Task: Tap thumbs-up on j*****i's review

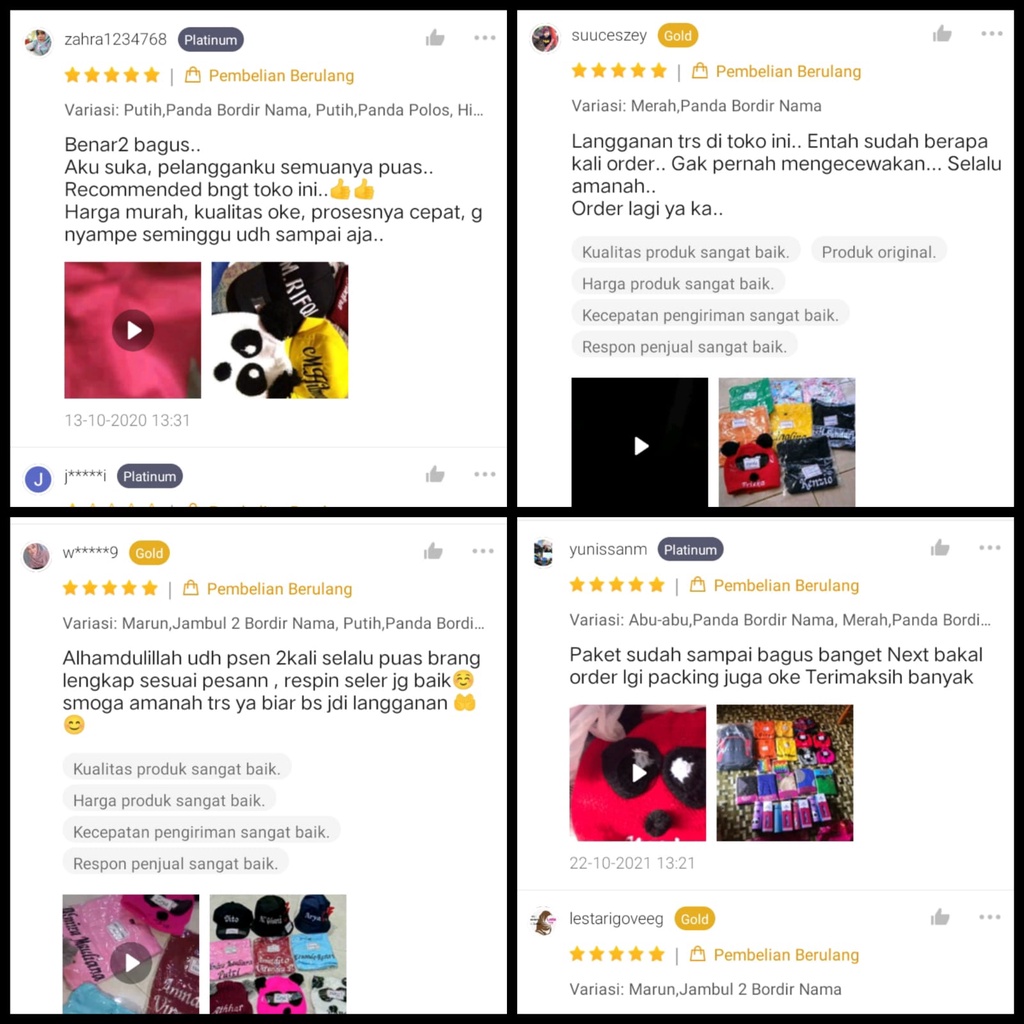Action: [435, 474]
